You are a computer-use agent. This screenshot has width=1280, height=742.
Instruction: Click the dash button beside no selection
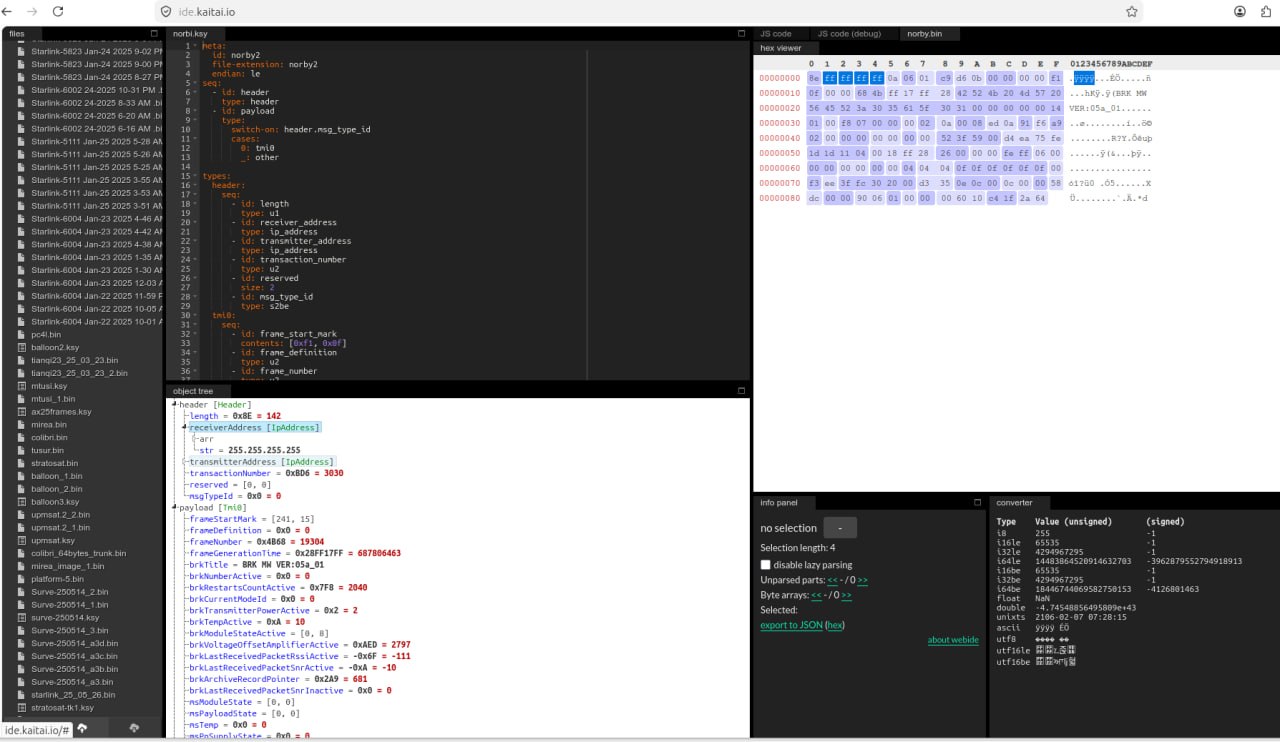[840, 527]
